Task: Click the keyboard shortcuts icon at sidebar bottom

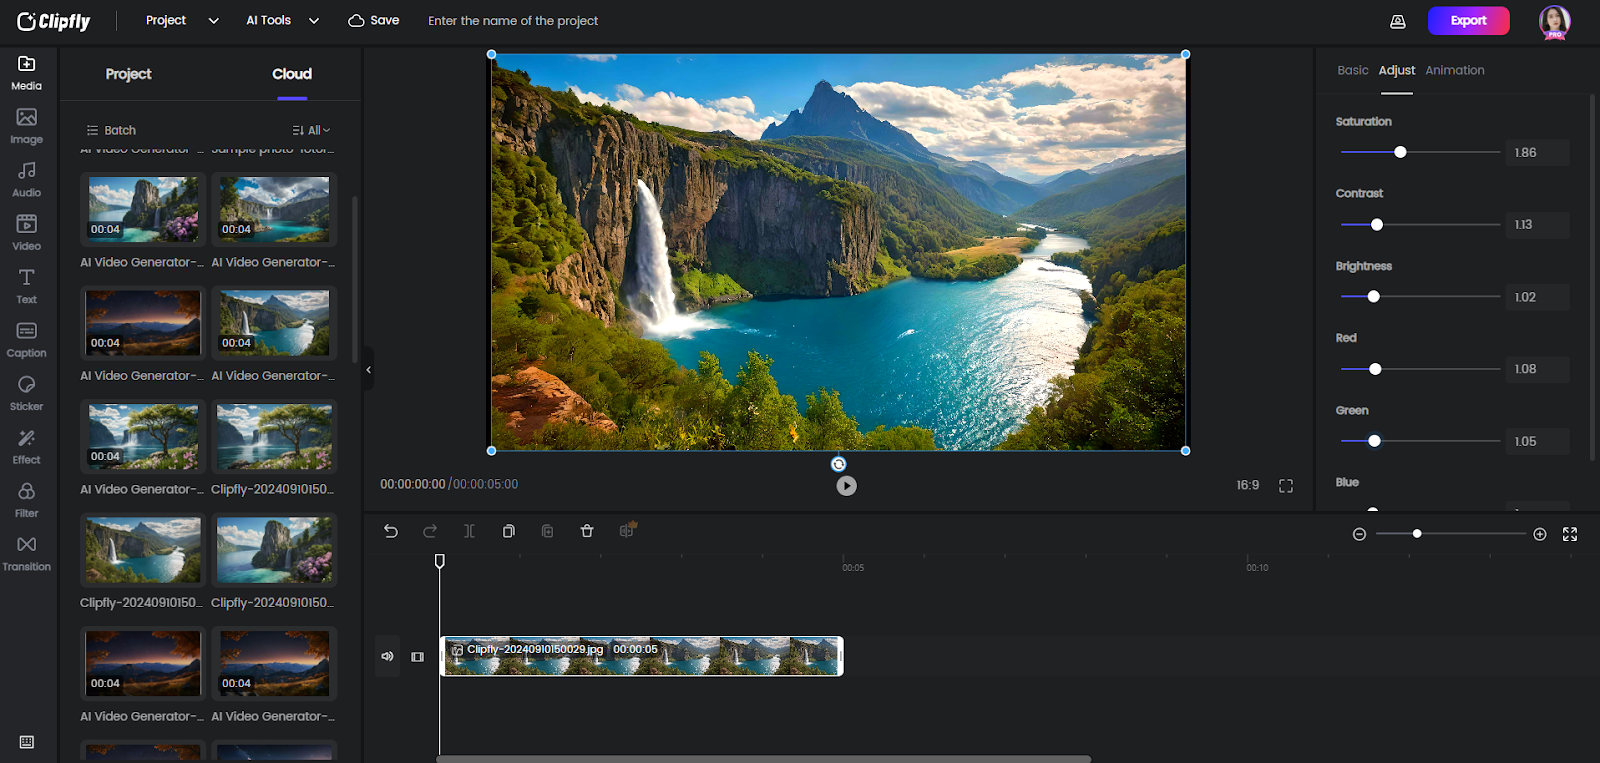Action: pyautogui.click(x=27, y=742)
